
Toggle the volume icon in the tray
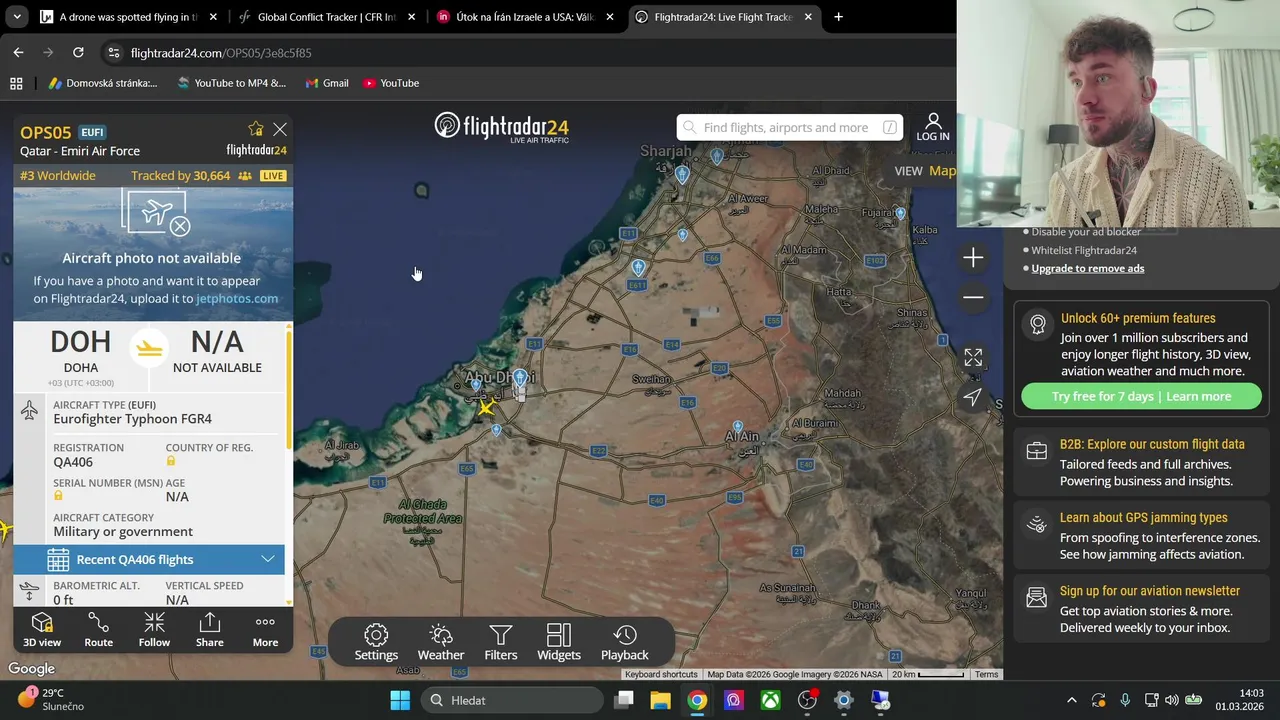[x=1171, y=700]
